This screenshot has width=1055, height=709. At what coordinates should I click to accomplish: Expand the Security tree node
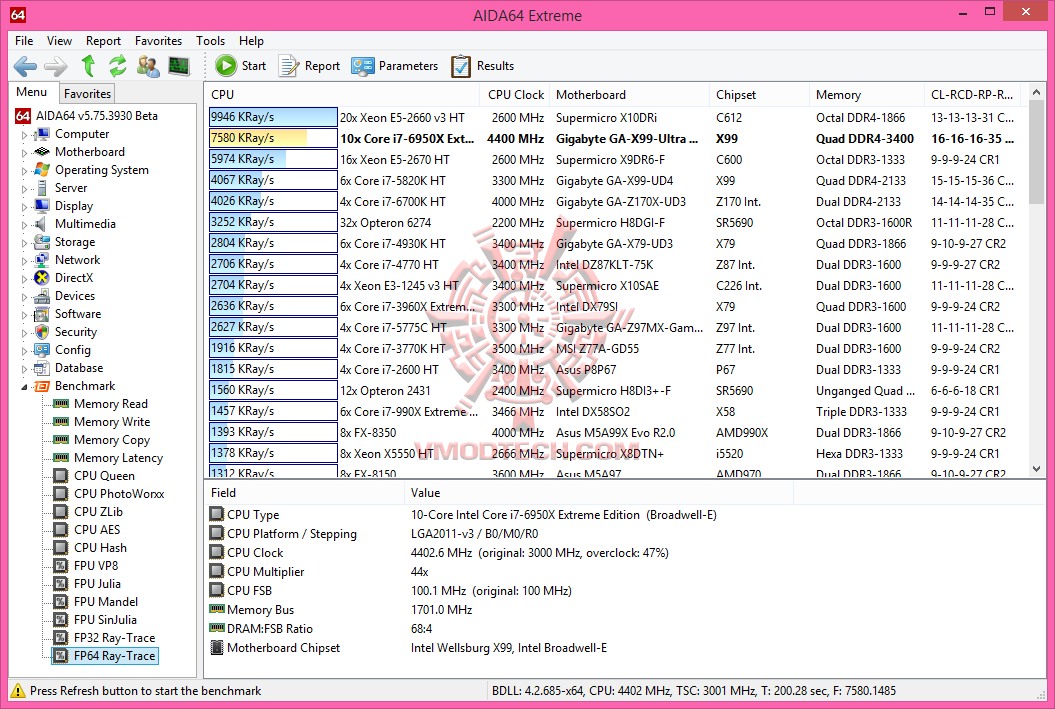pos(24,333)
